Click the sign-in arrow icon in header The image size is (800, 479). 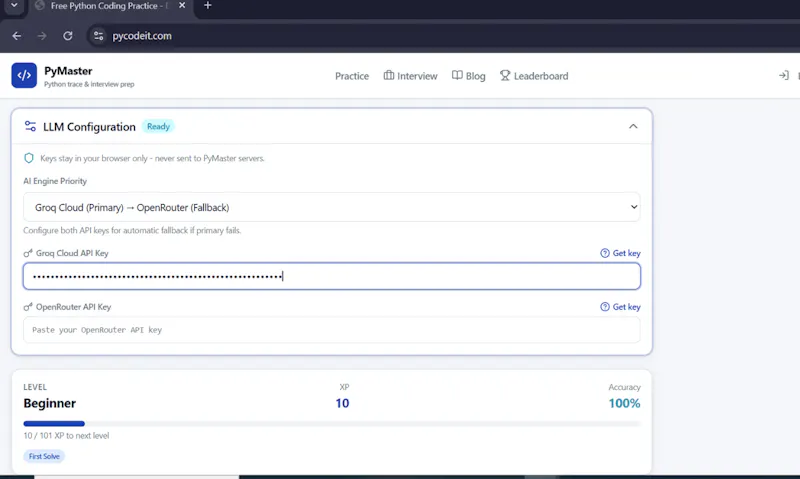coord(784,75)
